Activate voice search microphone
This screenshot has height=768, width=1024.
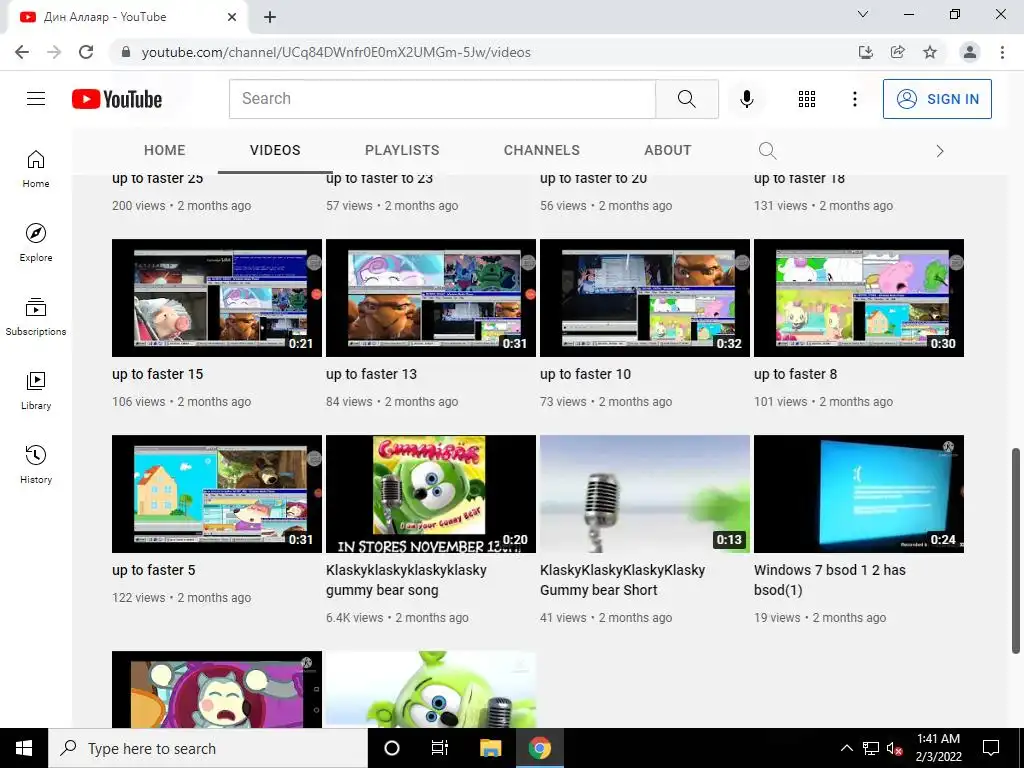[746, 99]
